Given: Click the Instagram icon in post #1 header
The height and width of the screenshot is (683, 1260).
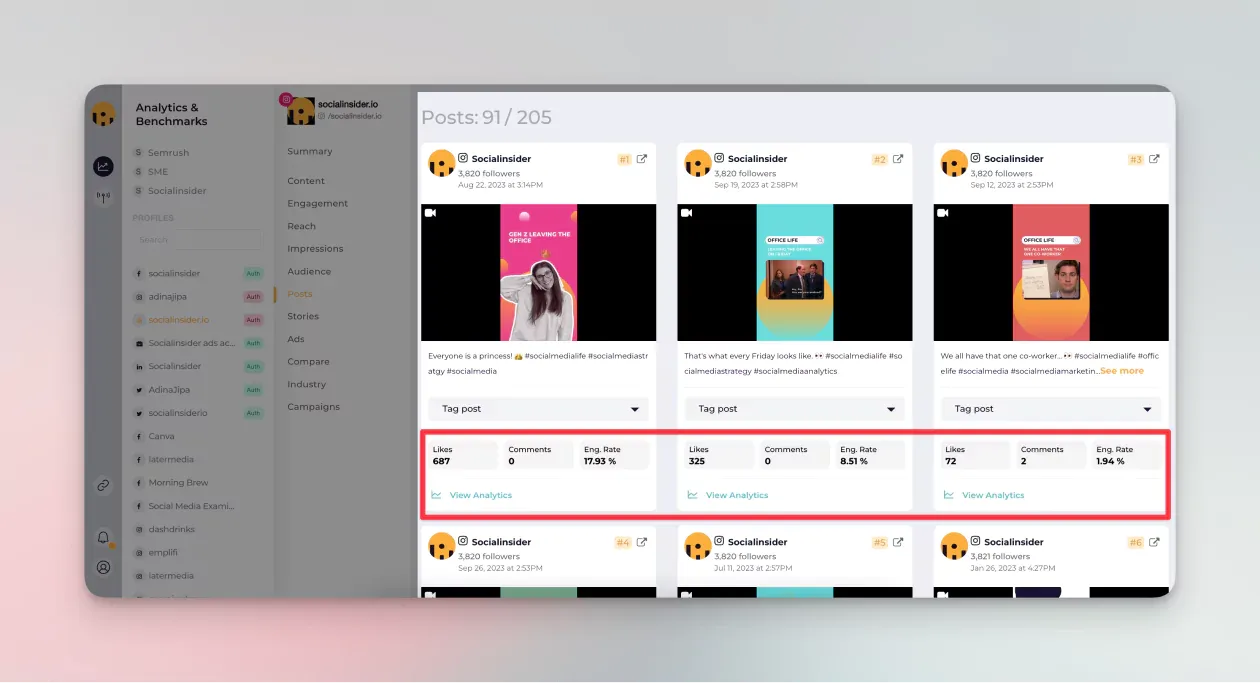Looking at the screenshot, I should pyautogui.click(x=463, y=158).
